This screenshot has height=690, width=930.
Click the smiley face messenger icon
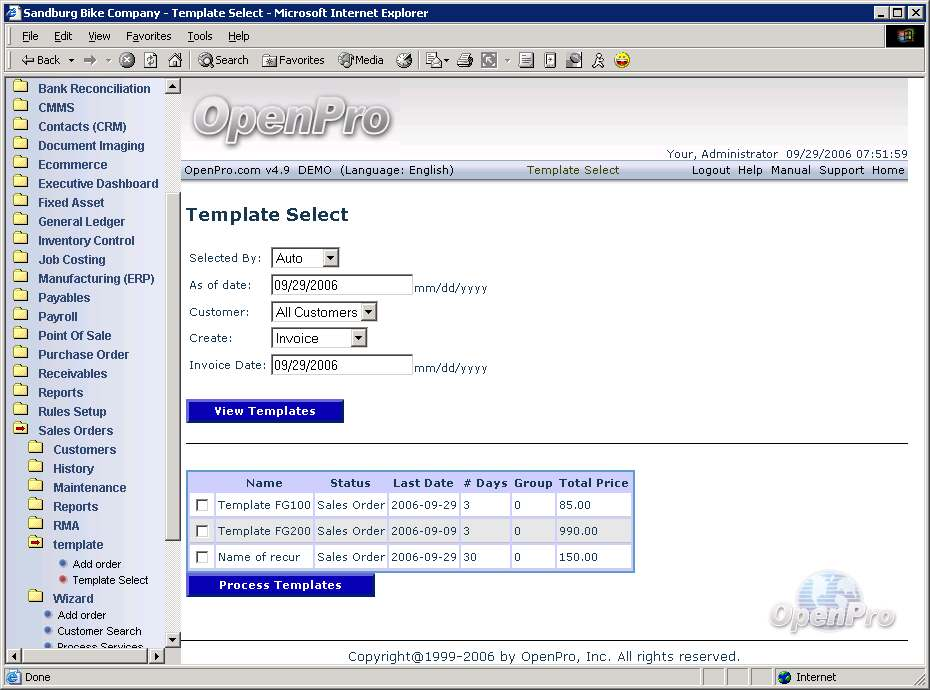tap(622, 60)
